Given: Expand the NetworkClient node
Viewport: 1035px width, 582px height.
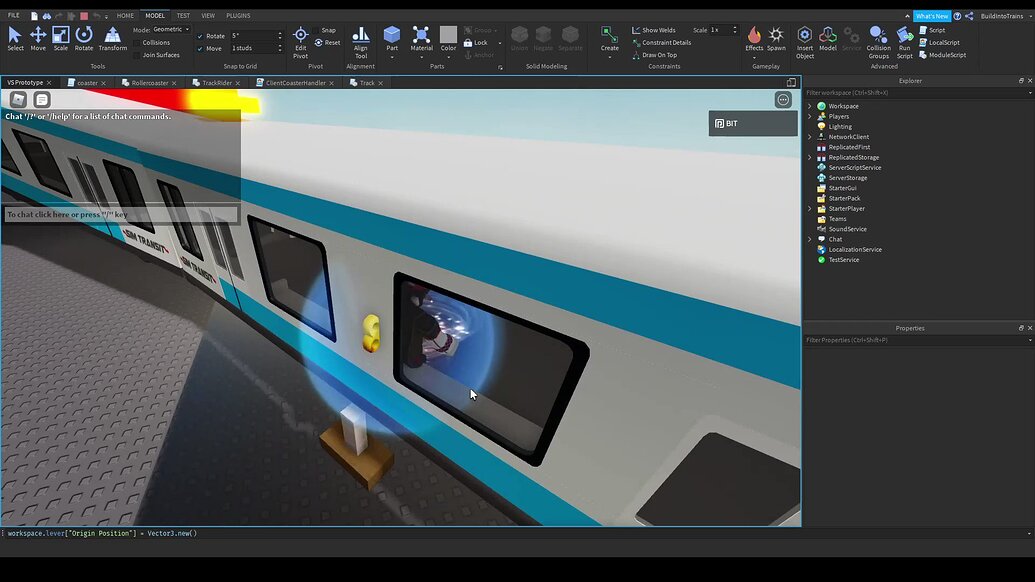Looking at the screenshot, I should [810, 137].
